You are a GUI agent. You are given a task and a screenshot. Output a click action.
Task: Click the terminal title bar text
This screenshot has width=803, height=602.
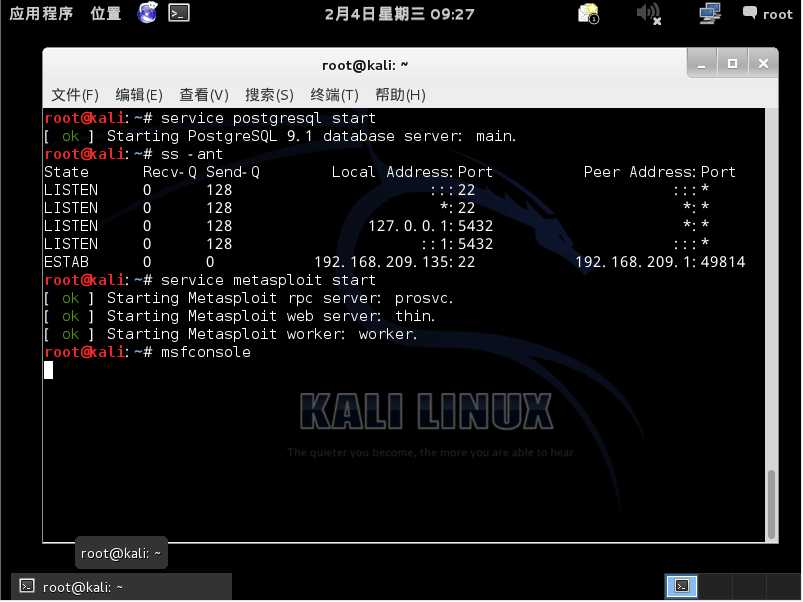(365, 66)
